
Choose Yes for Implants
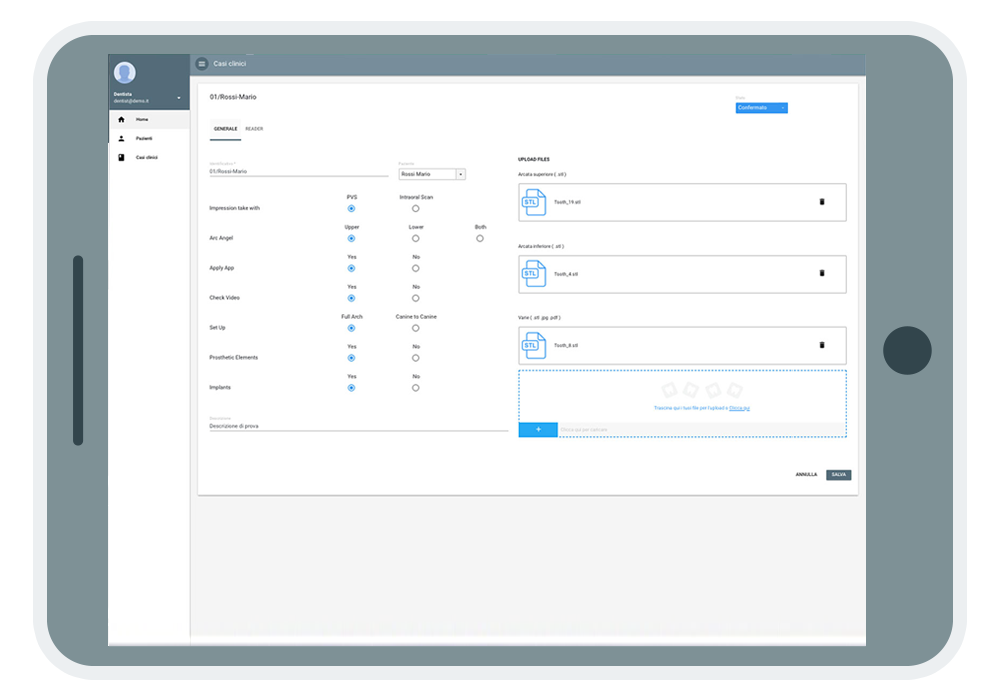[351, 388]
